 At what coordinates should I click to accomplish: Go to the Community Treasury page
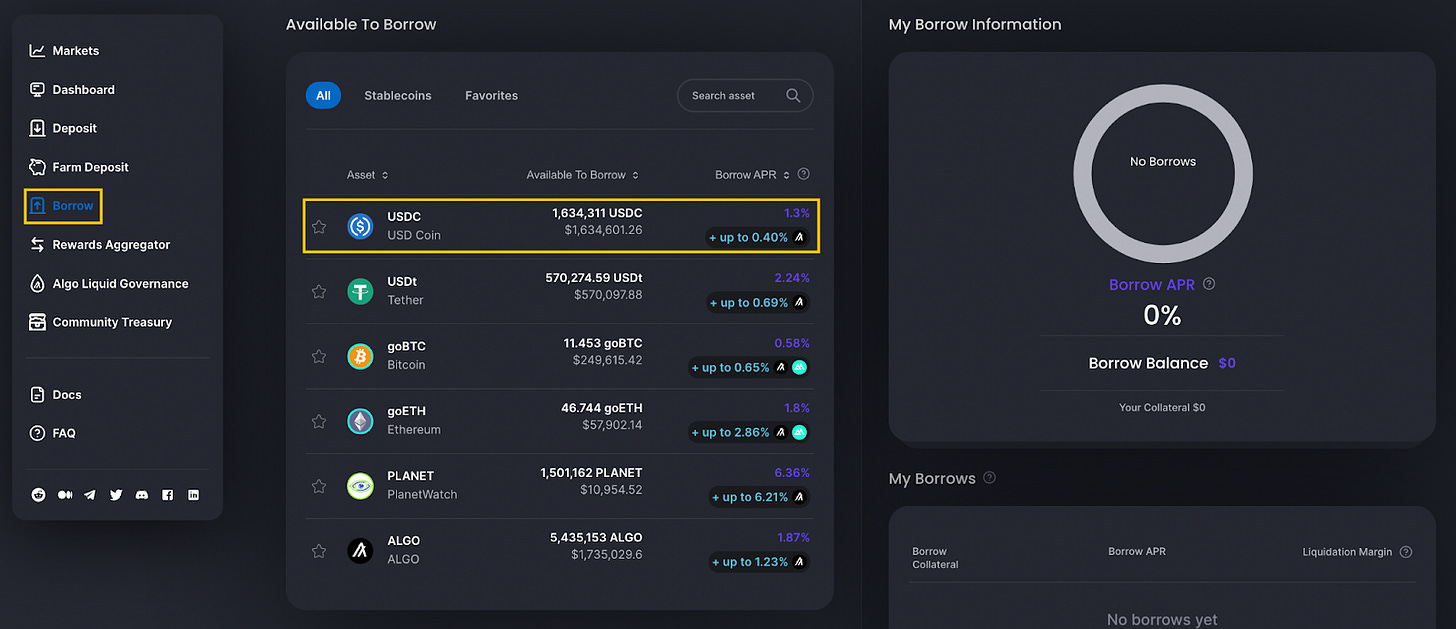100,322
